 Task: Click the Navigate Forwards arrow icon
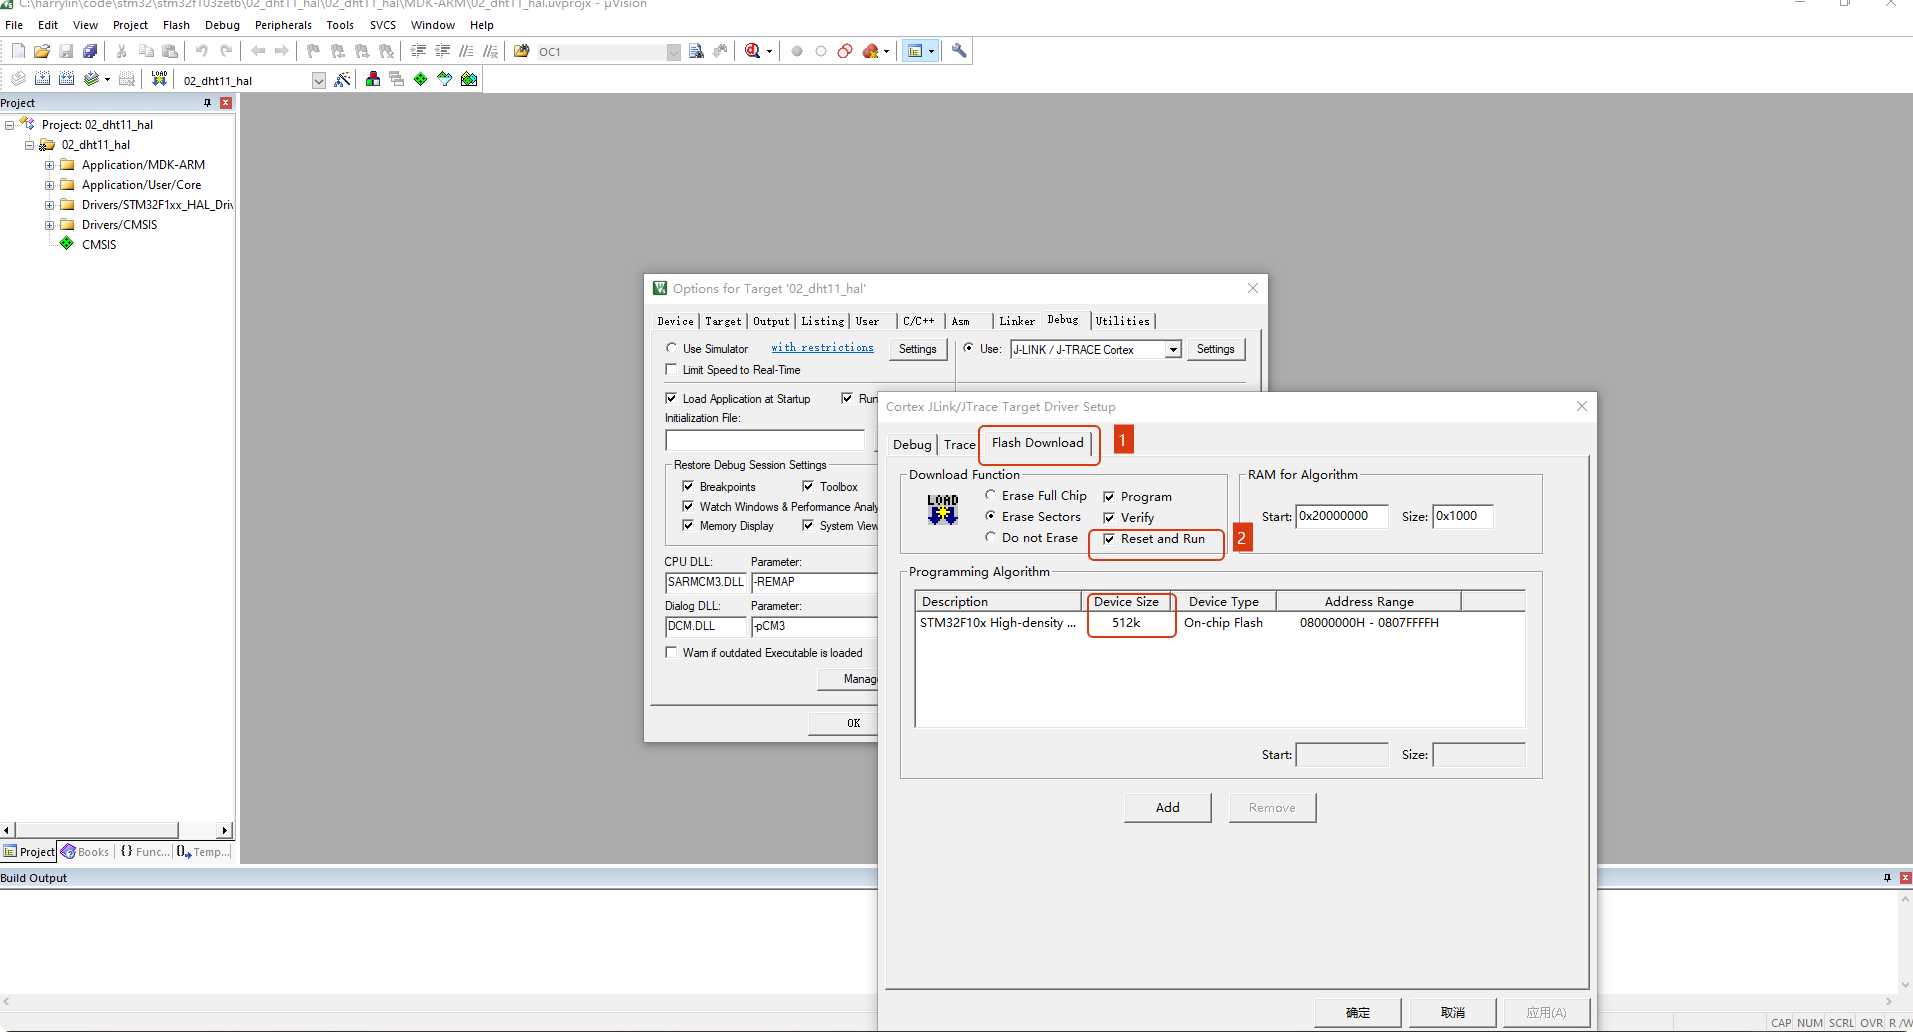(x=282, y=51)
